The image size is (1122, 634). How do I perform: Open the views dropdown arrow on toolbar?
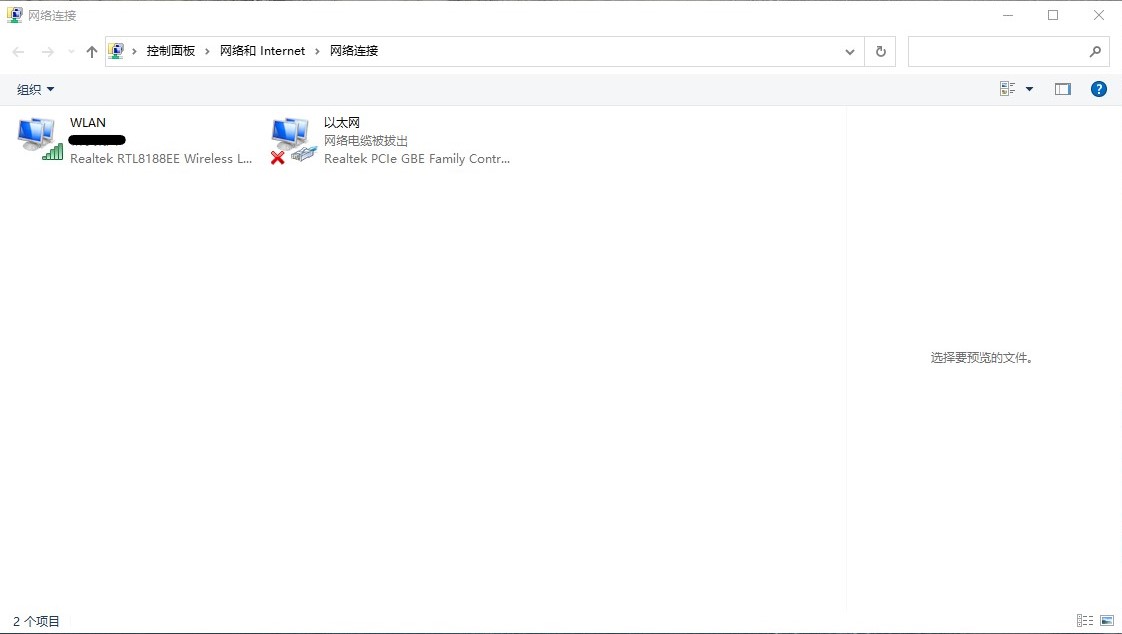coord(1028,88)
